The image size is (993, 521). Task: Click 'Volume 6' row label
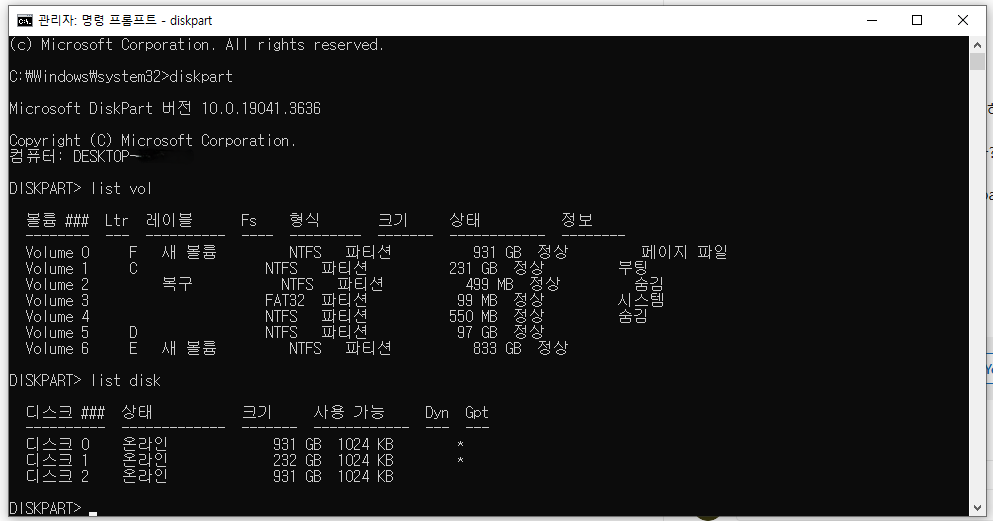point(57,348)
